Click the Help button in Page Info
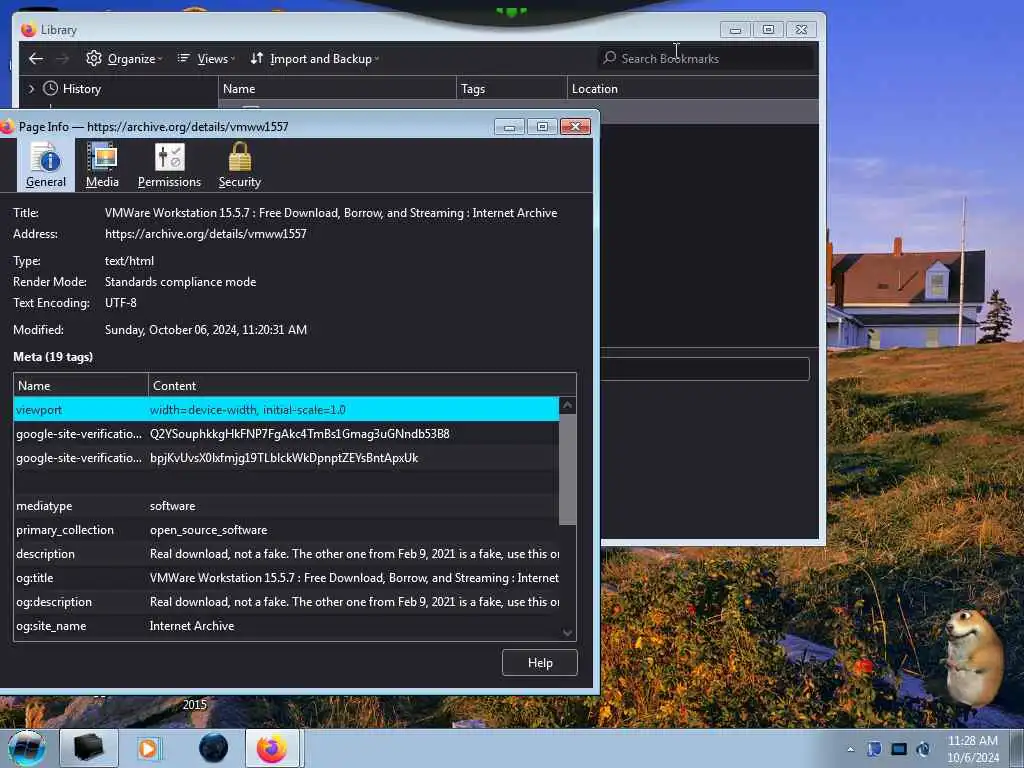The image size is (1024, 768). 539,662
